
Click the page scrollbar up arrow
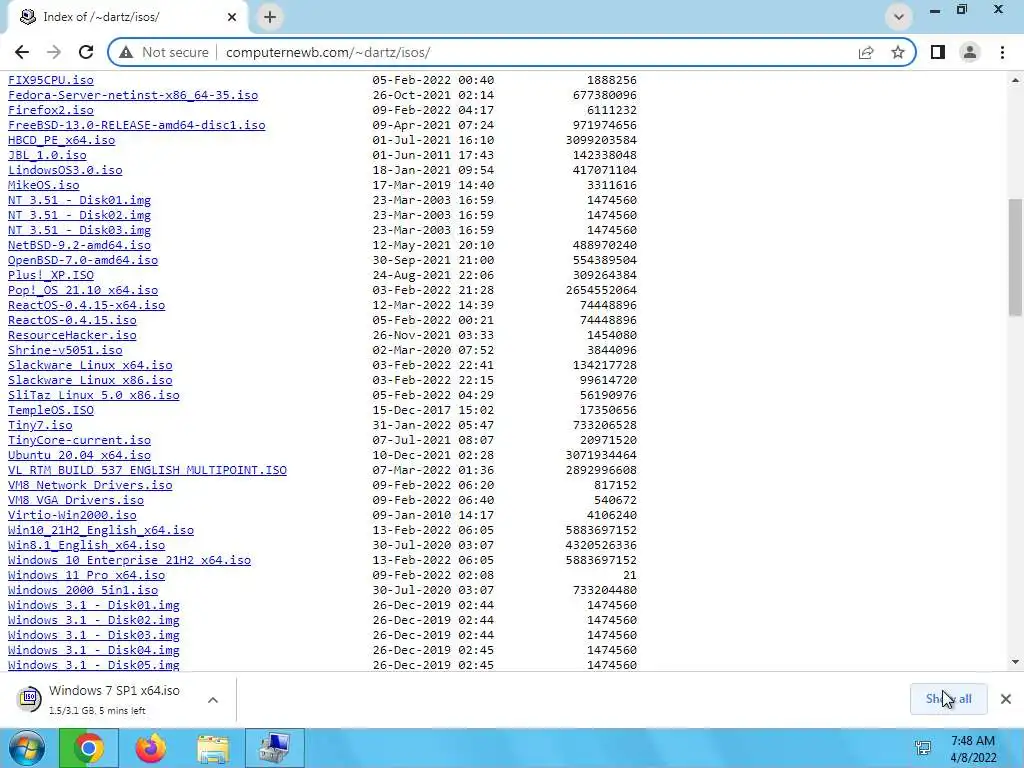[1015, 80]
